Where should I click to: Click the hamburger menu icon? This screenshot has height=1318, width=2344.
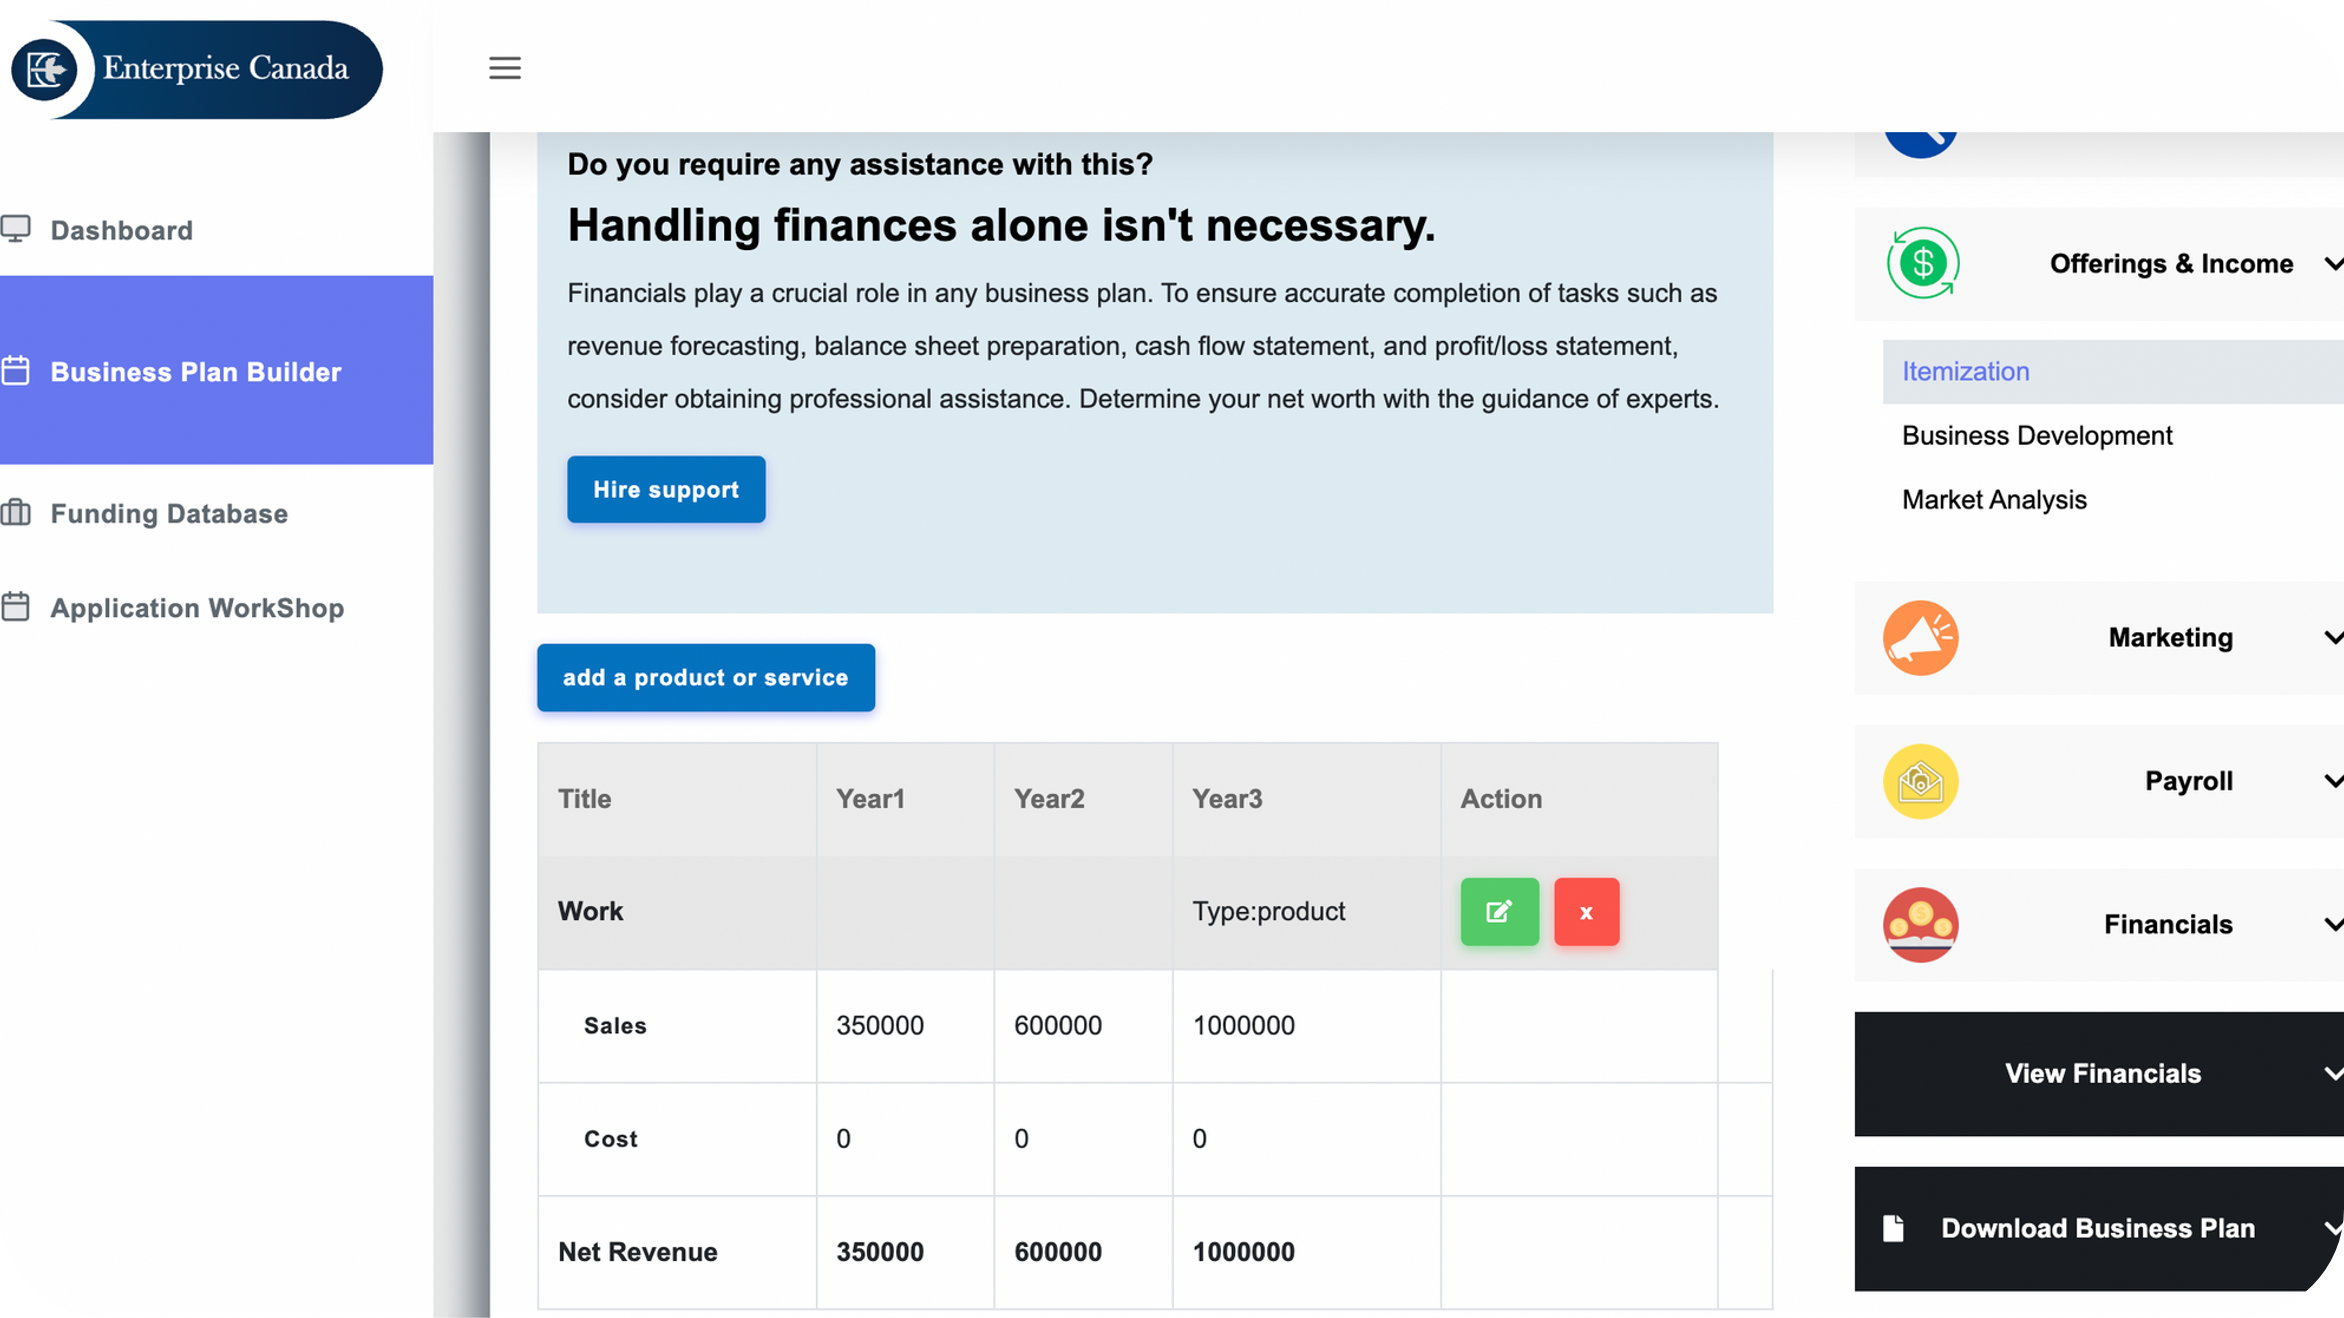click(504, 68)
